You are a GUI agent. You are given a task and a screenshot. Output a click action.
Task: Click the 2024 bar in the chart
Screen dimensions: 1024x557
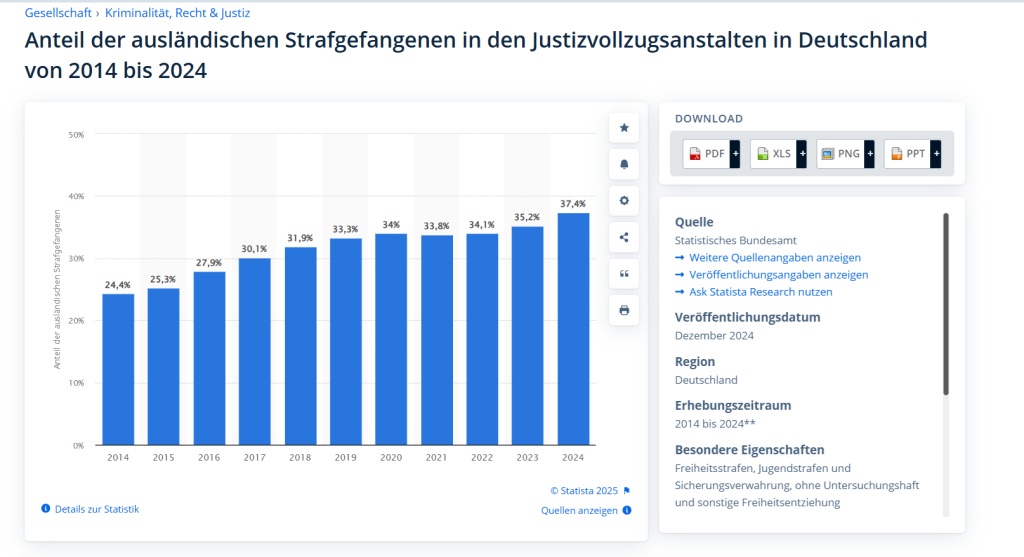573,328
